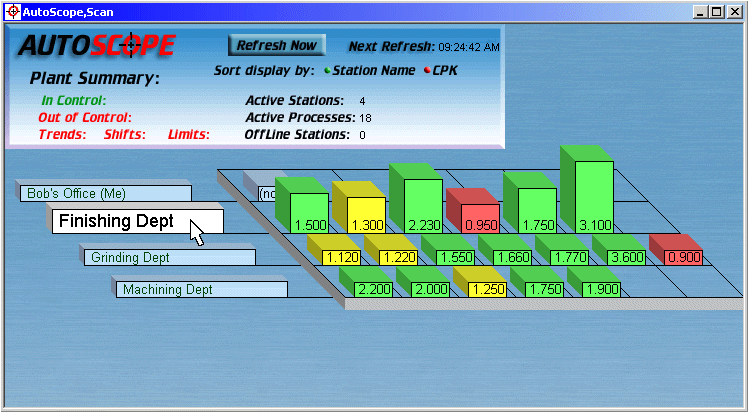
Task: Click the partially hidden (no label in chart
Action: pyautogui.click(x=267, y=193)
